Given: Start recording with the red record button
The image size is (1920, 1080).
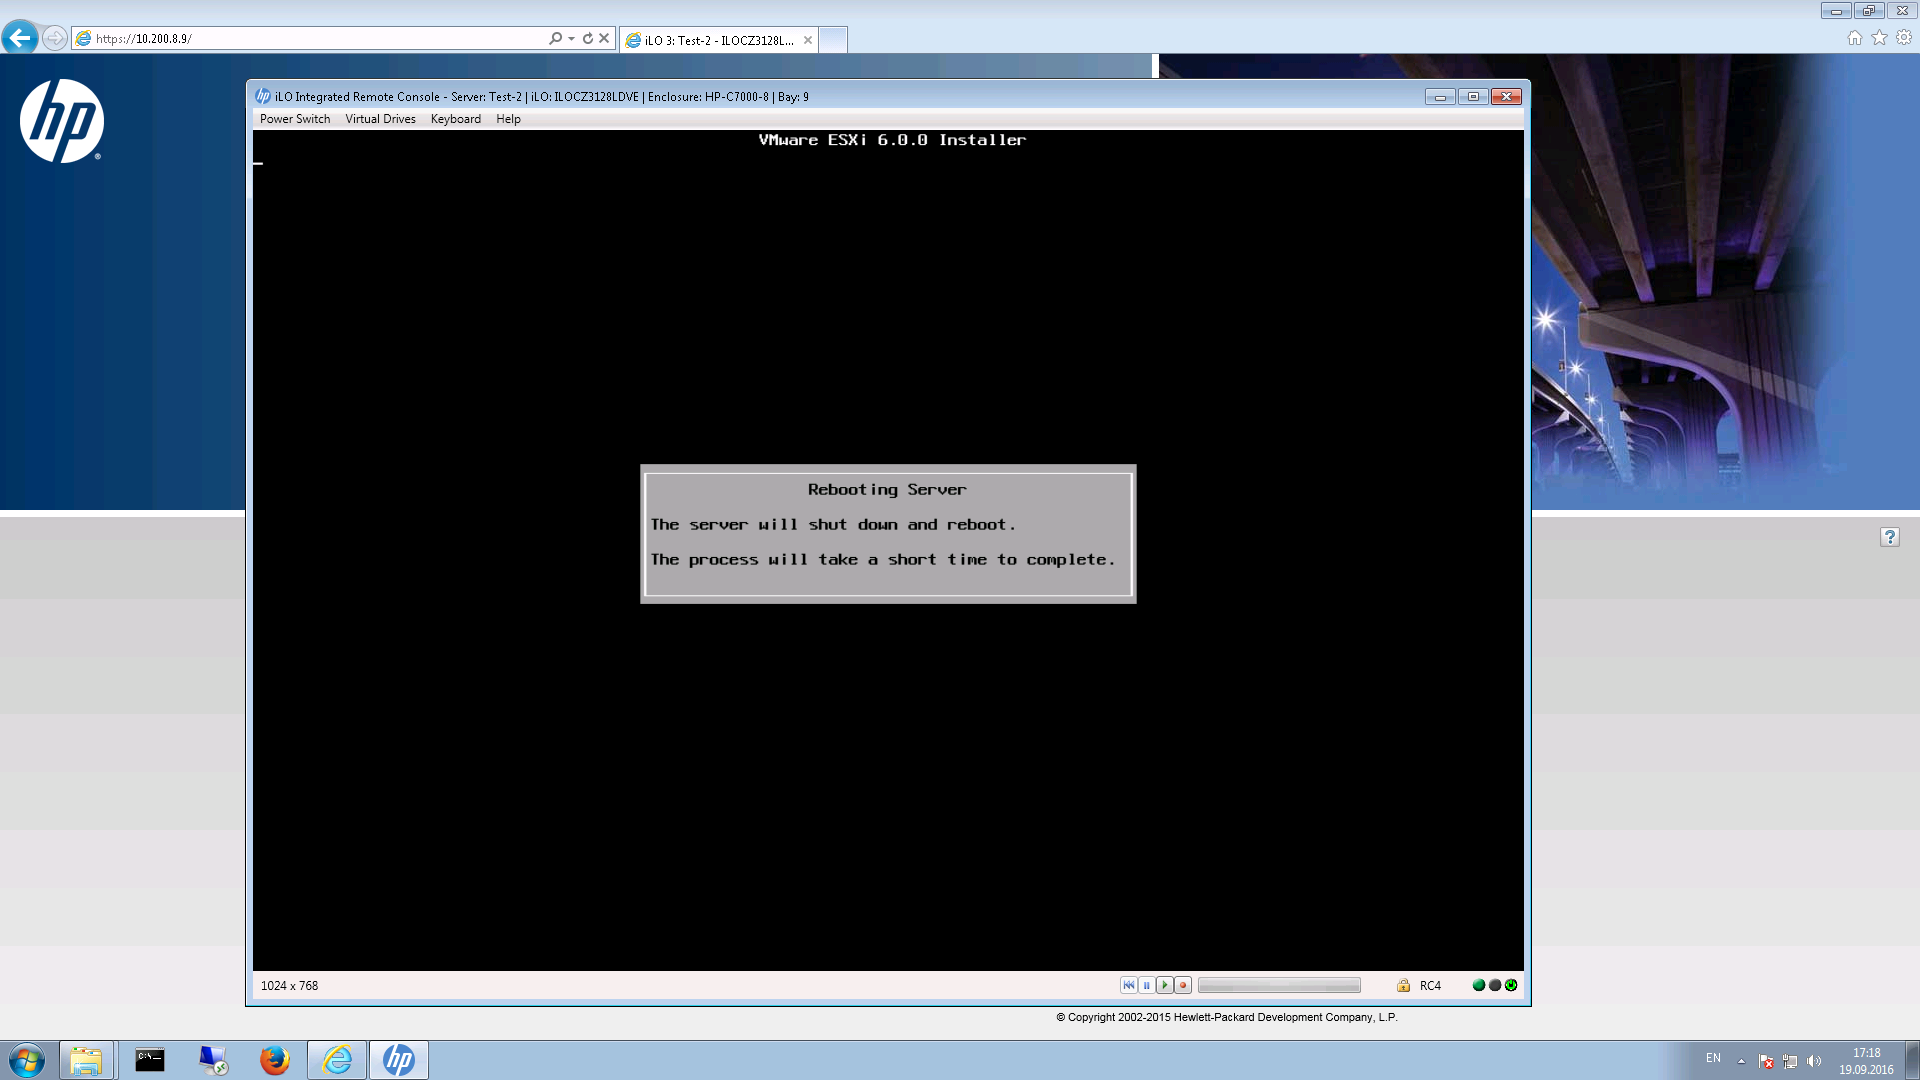Looking at the screenshot, I should coord(1183,985).
